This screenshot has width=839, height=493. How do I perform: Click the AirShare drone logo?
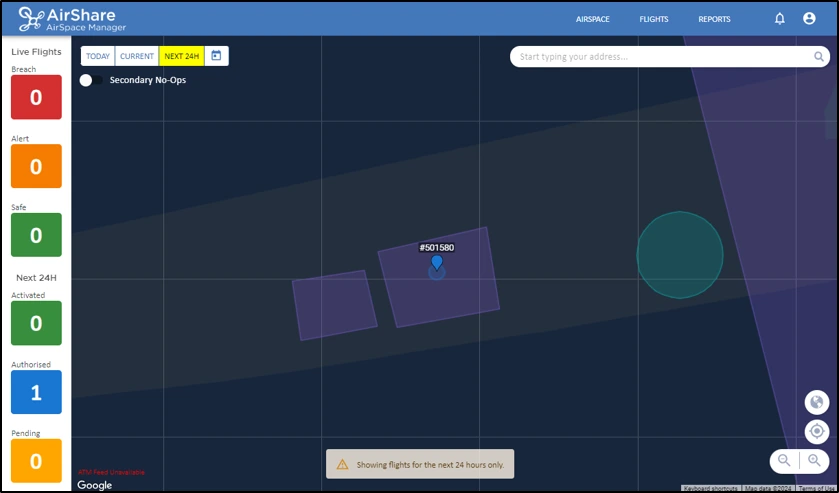pyautogui.click(x=31, y=18)
